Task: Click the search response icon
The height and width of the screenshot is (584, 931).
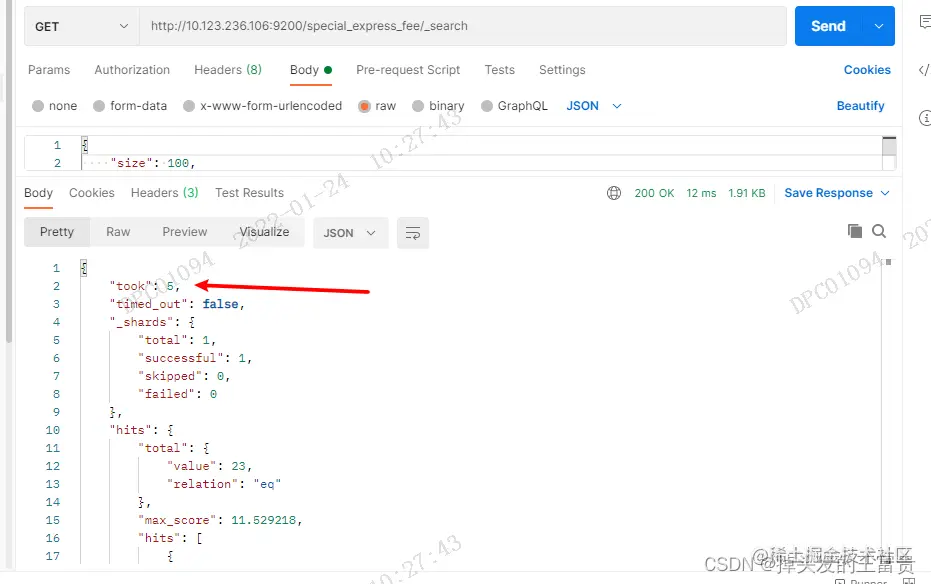Action: click(x=879, y=231)
